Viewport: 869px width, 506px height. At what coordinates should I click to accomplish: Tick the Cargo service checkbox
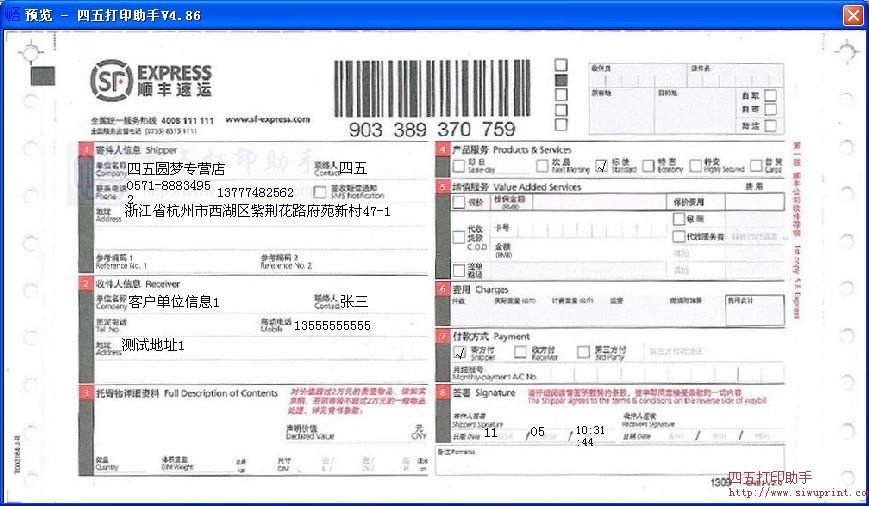756,166
